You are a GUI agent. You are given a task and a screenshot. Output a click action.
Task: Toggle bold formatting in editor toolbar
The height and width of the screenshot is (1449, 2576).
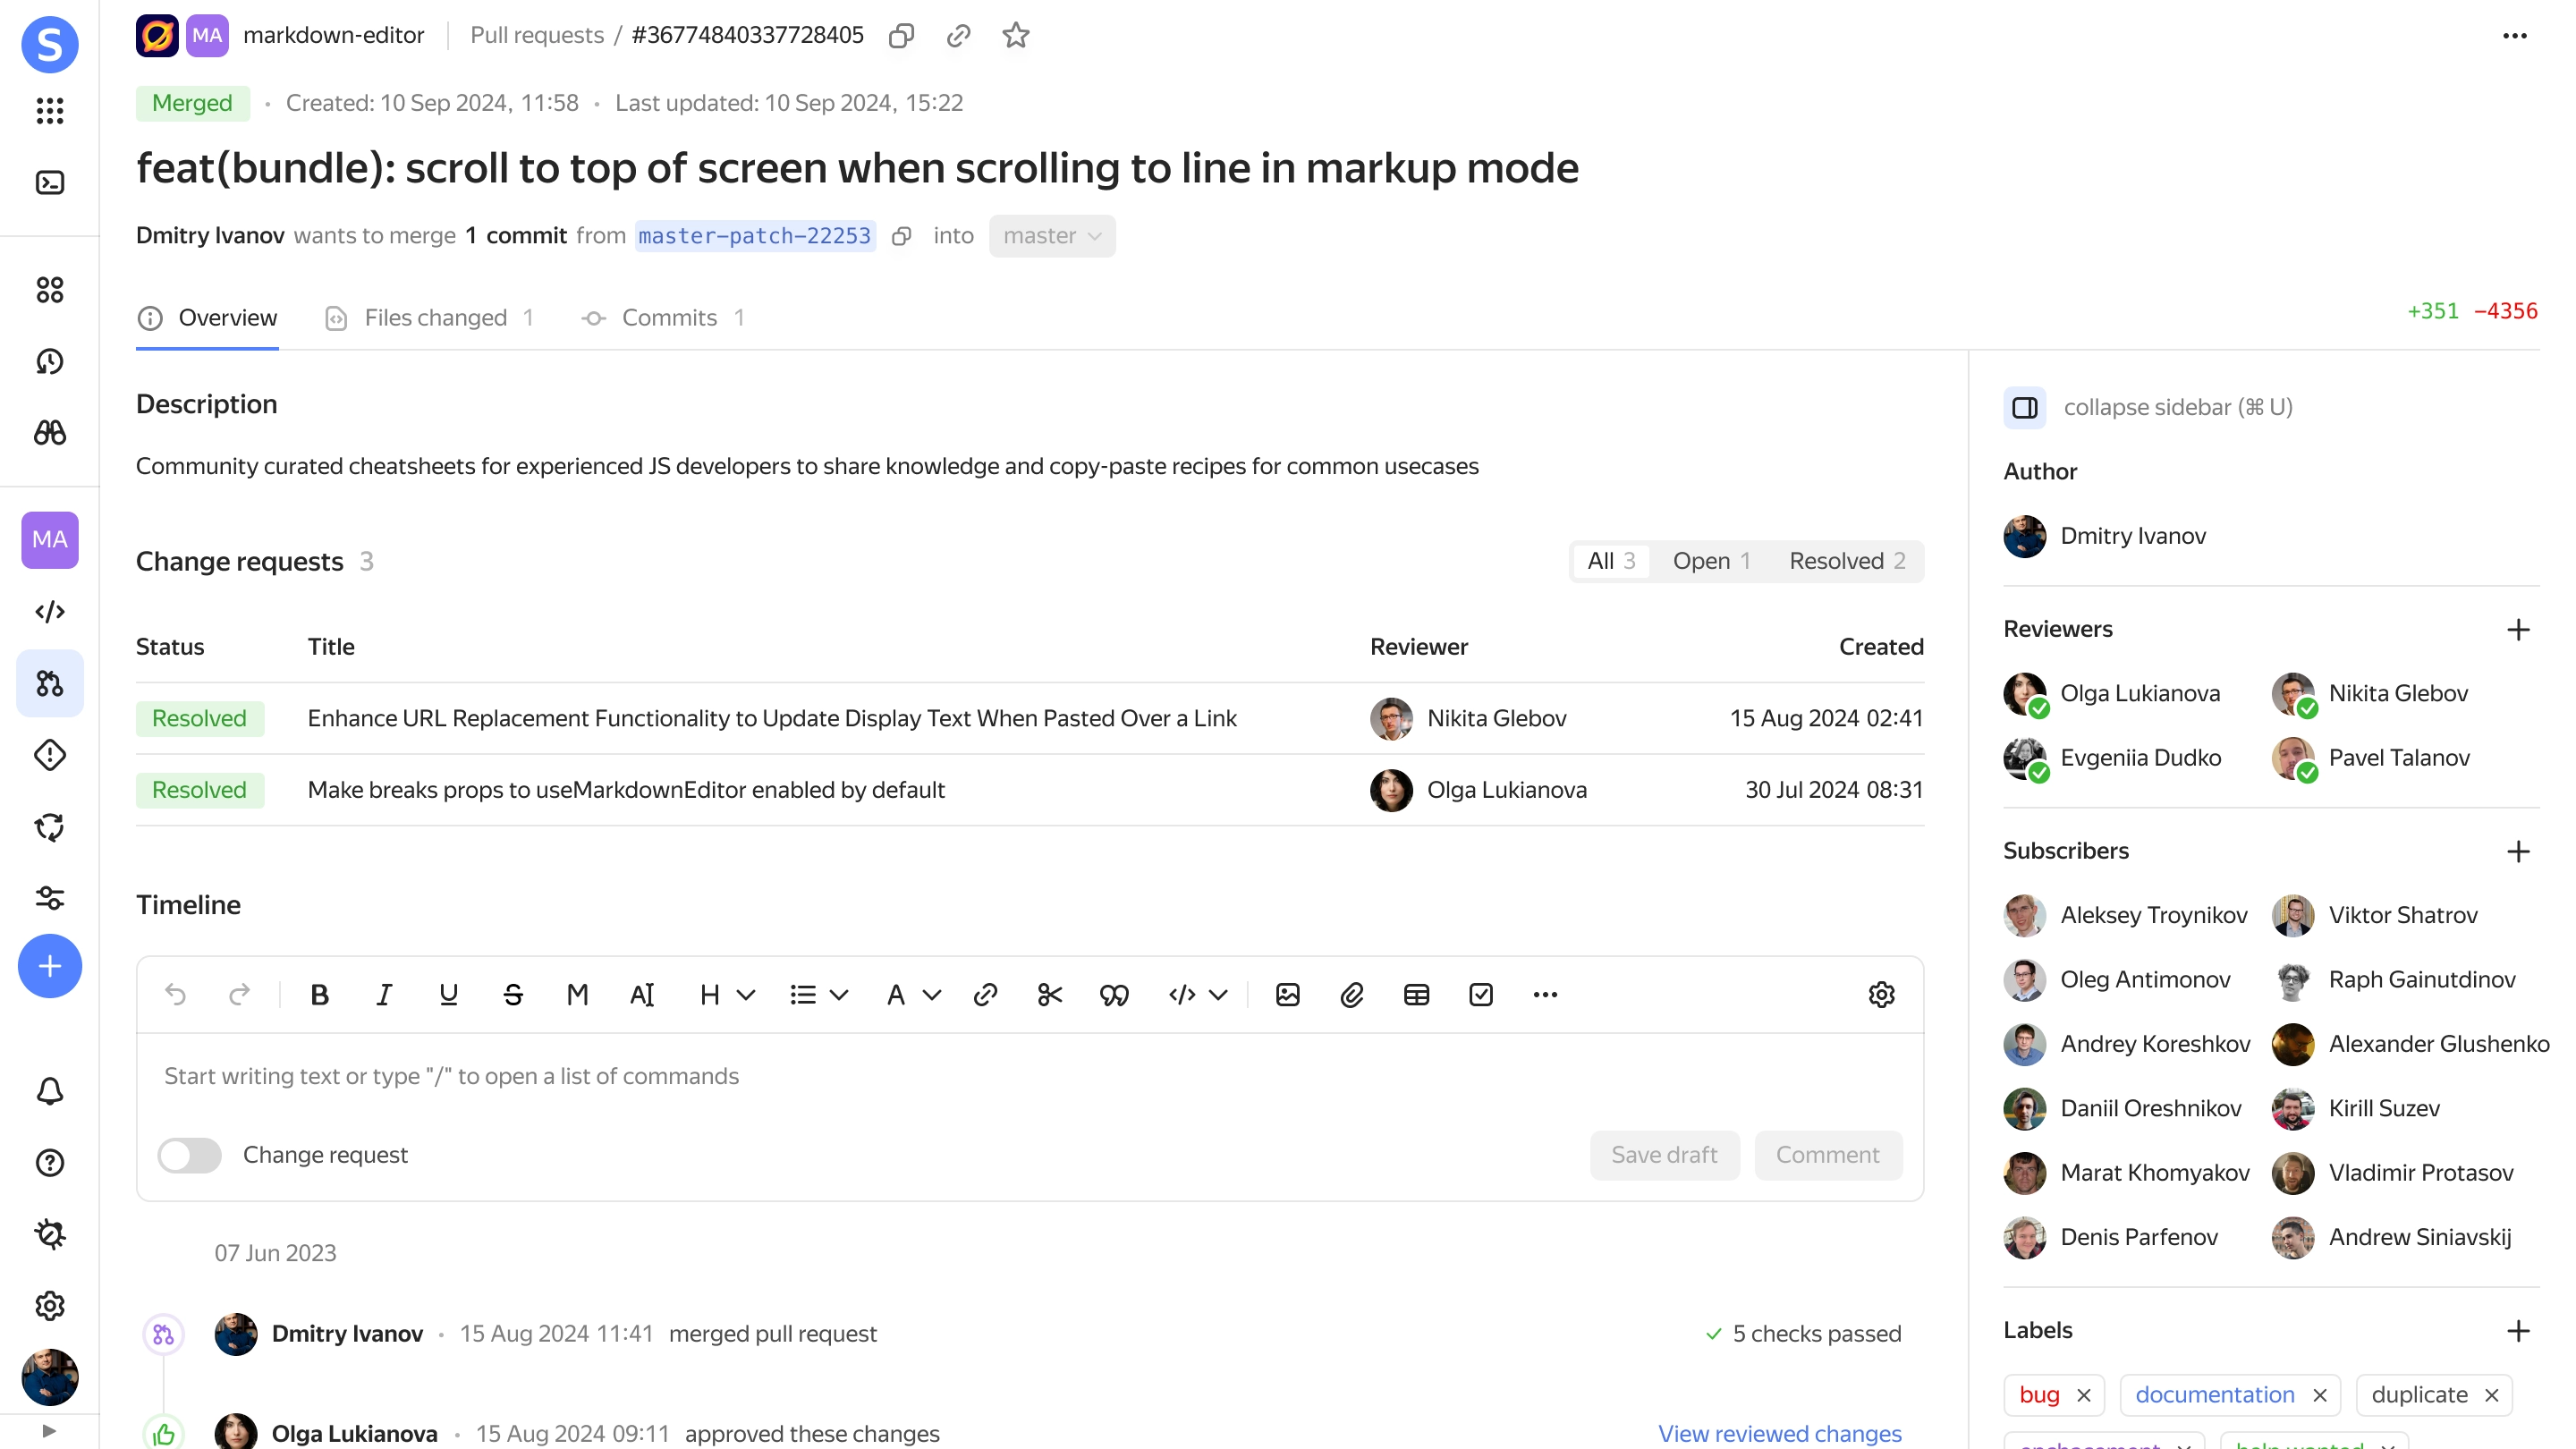coord(318,995)
